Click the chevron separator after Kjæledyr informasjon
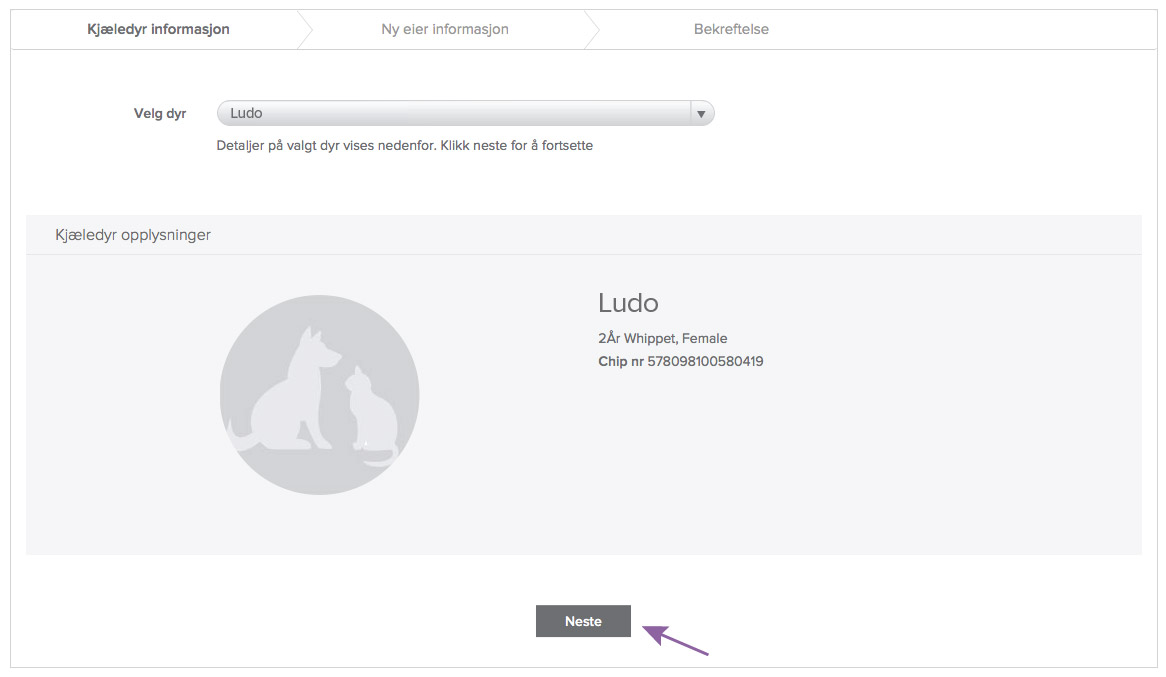This screenshot has width=1166, height=677. point(306,30)
